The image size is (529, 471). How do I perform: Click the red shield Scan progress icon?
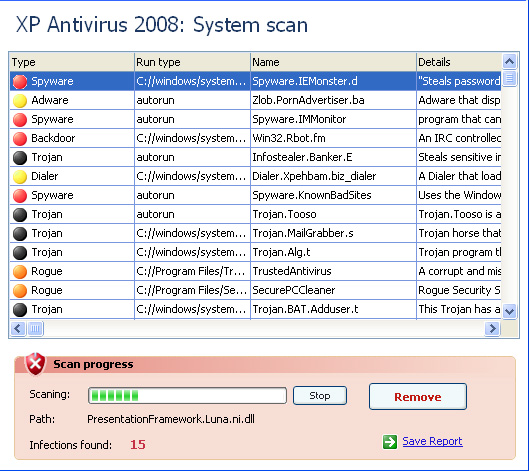pos(35,364)
